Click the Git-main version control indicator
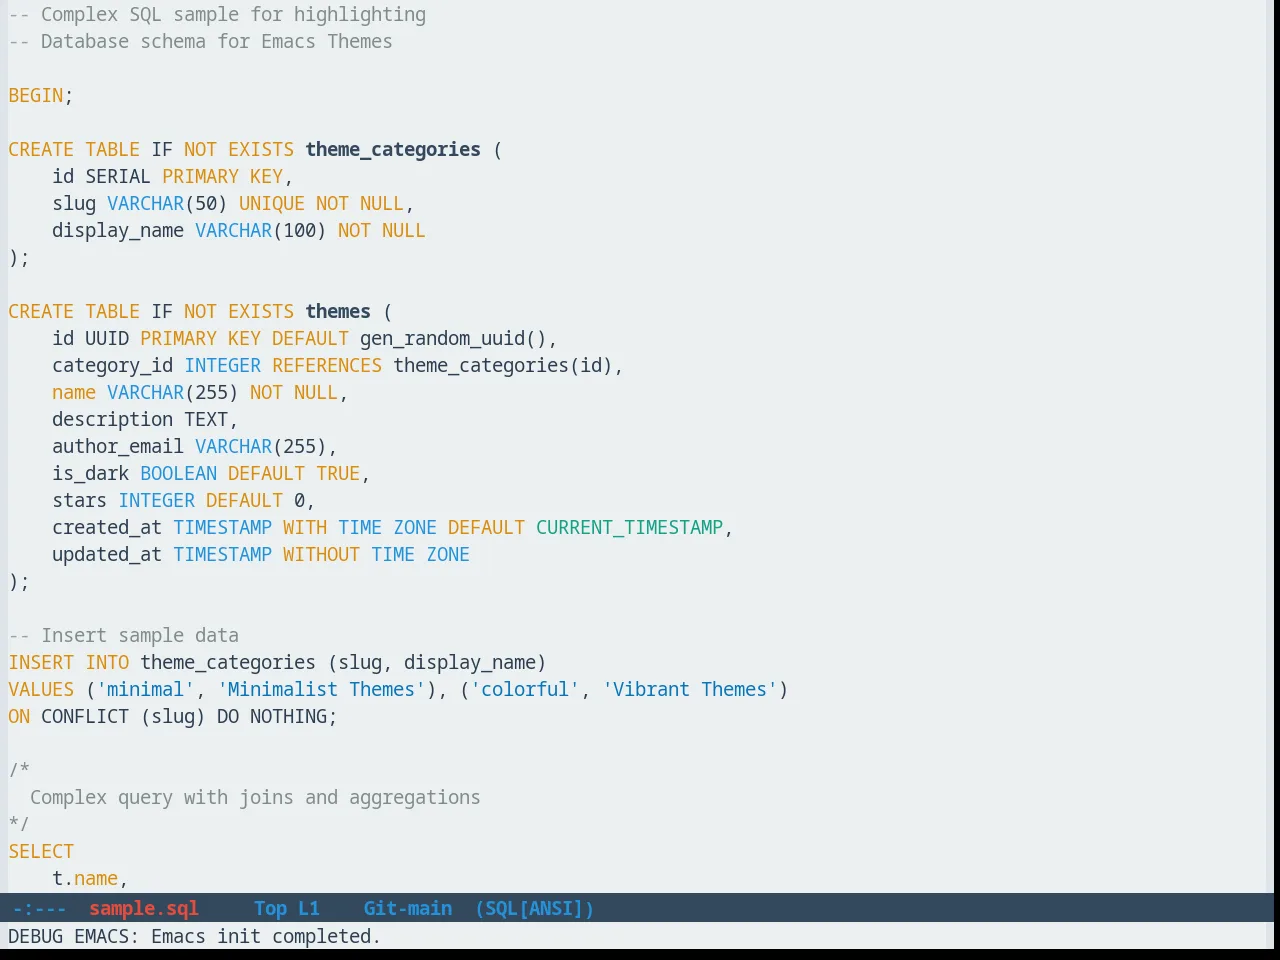Screen dimensions: 1280x960 point(408,908)
